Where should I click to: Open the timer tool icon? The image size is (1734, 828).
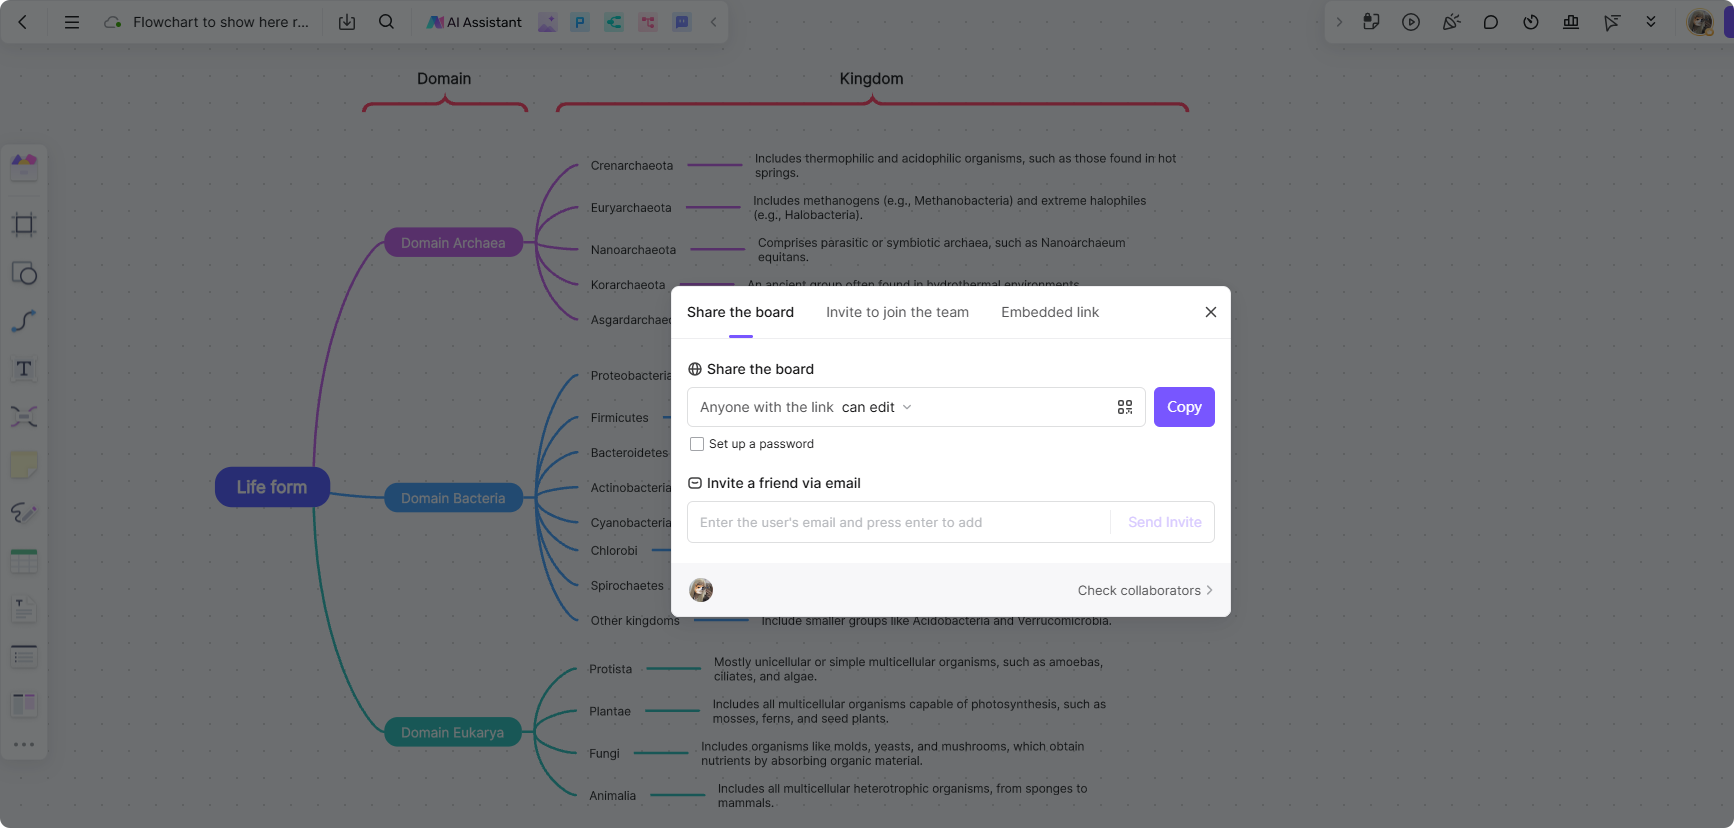click(x=1531, y=22)
